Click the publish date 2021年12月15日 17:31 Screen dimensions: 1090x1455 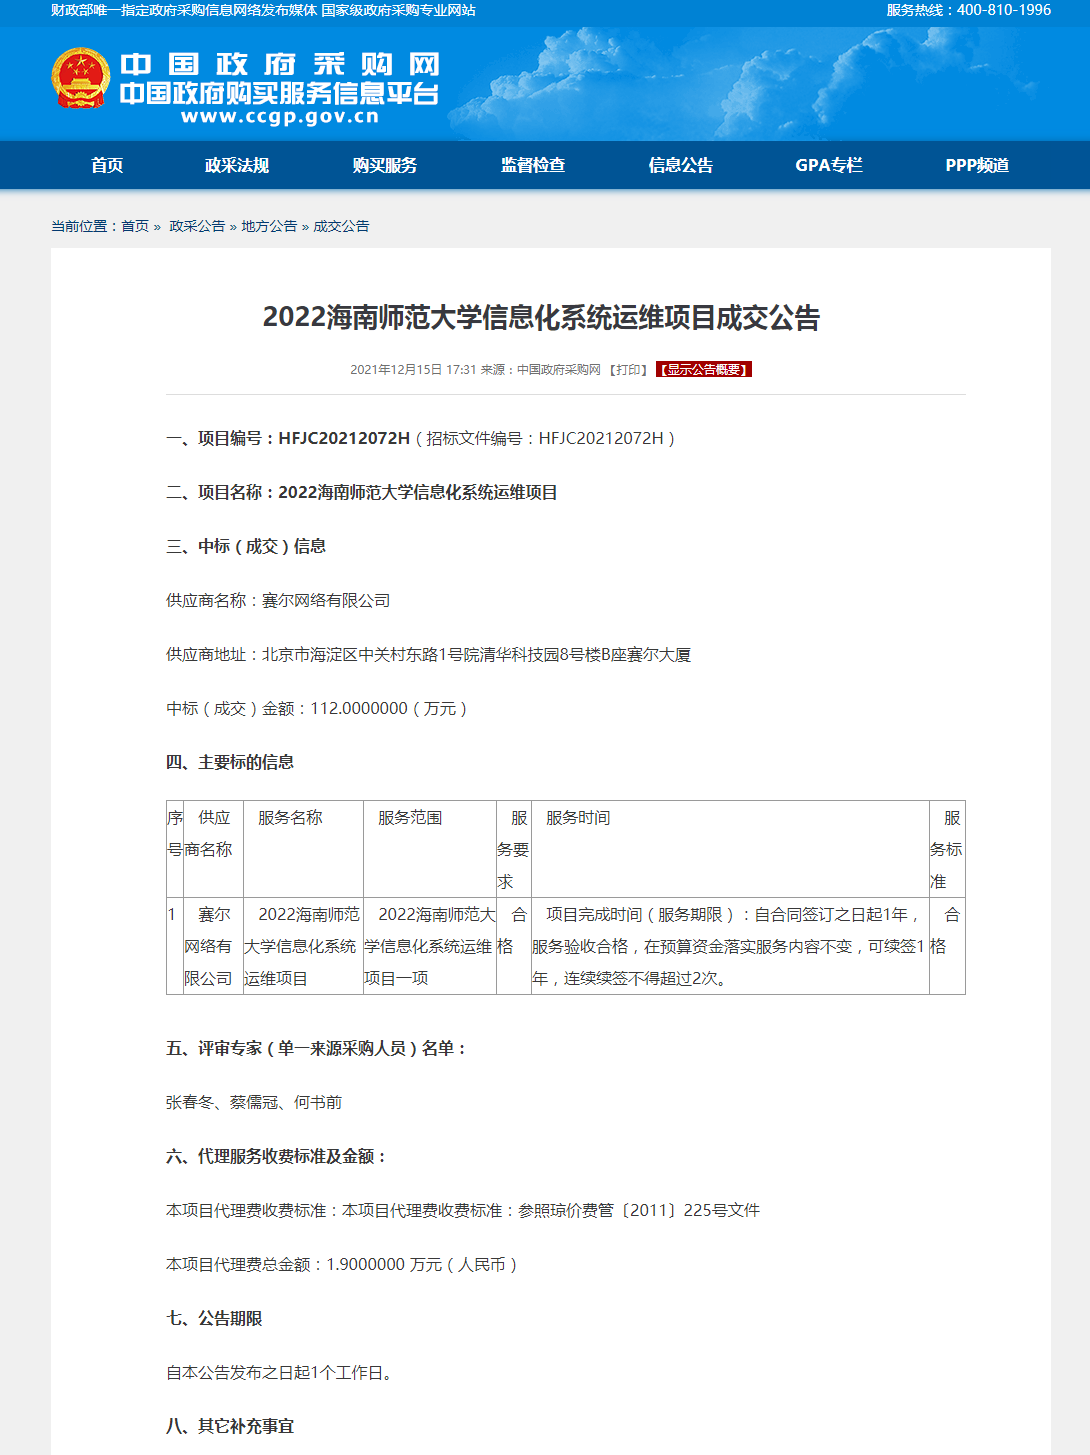[413, 369]
